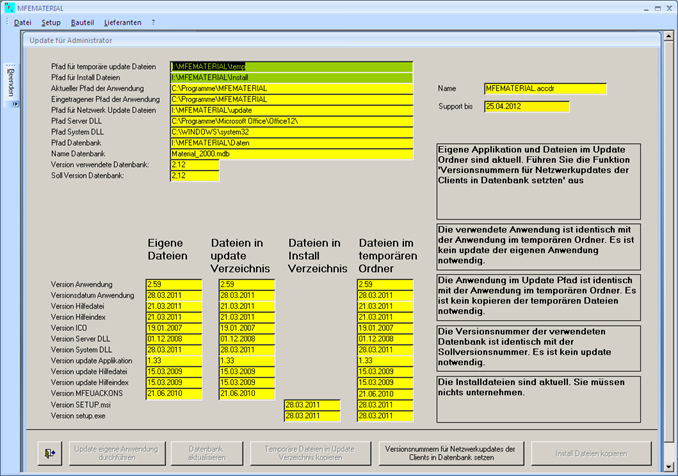
Task: Click the scrollbar down arrow
Action: 668,466
